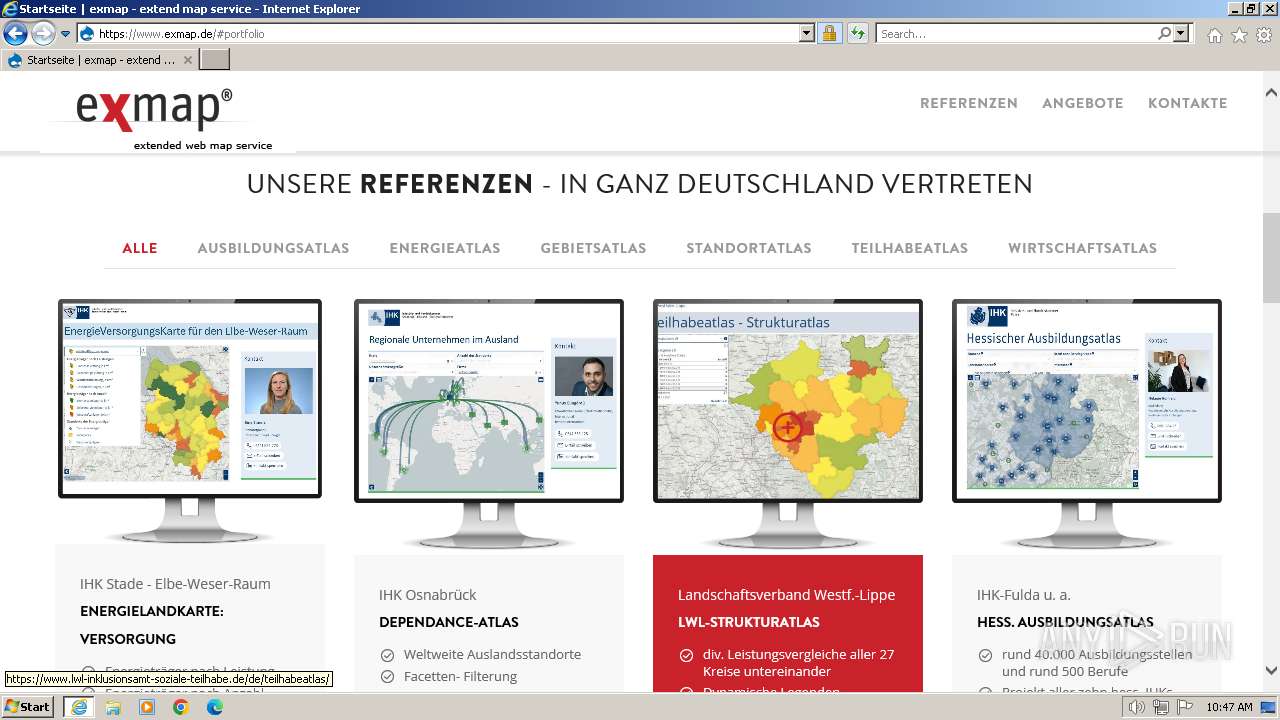Click the volume speaker tray icon

point(1137,708)
